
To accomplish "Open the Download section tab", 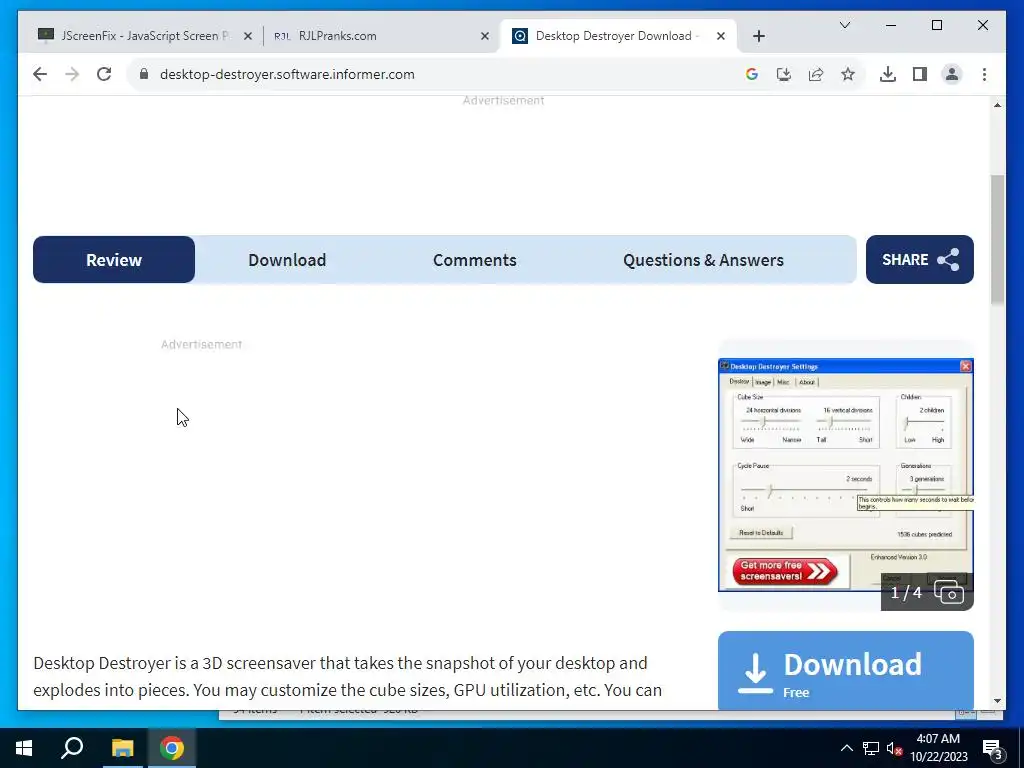I will [x=287, y=260].
